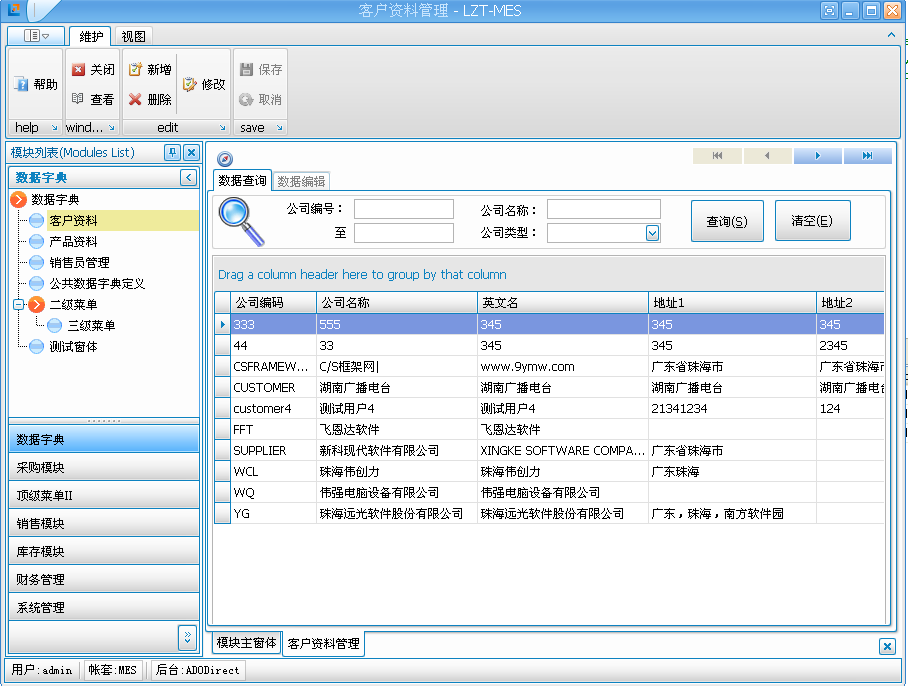908x686 pixels.
Task: Go to previous record navigation button
Action: (767, 155)
